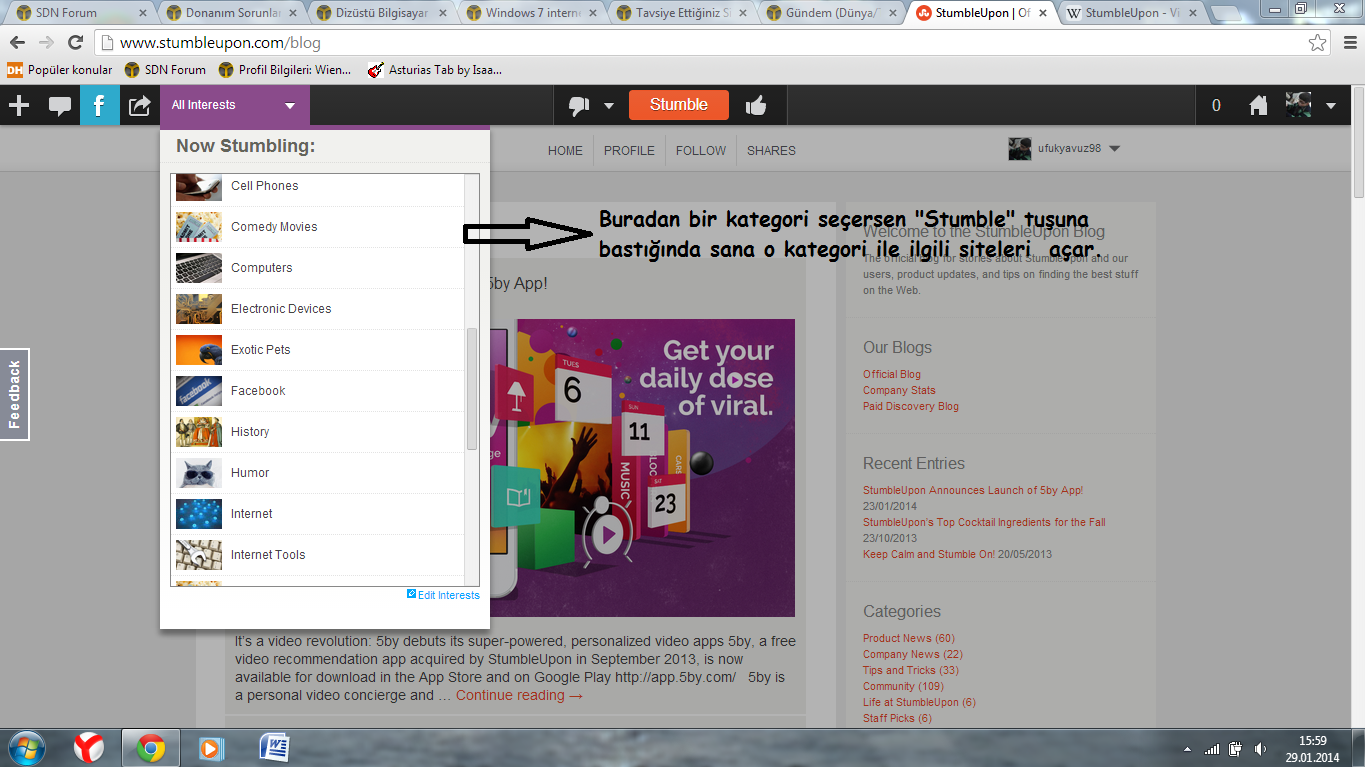
Task: Go back with the browser back arrow
Action: 17,43
